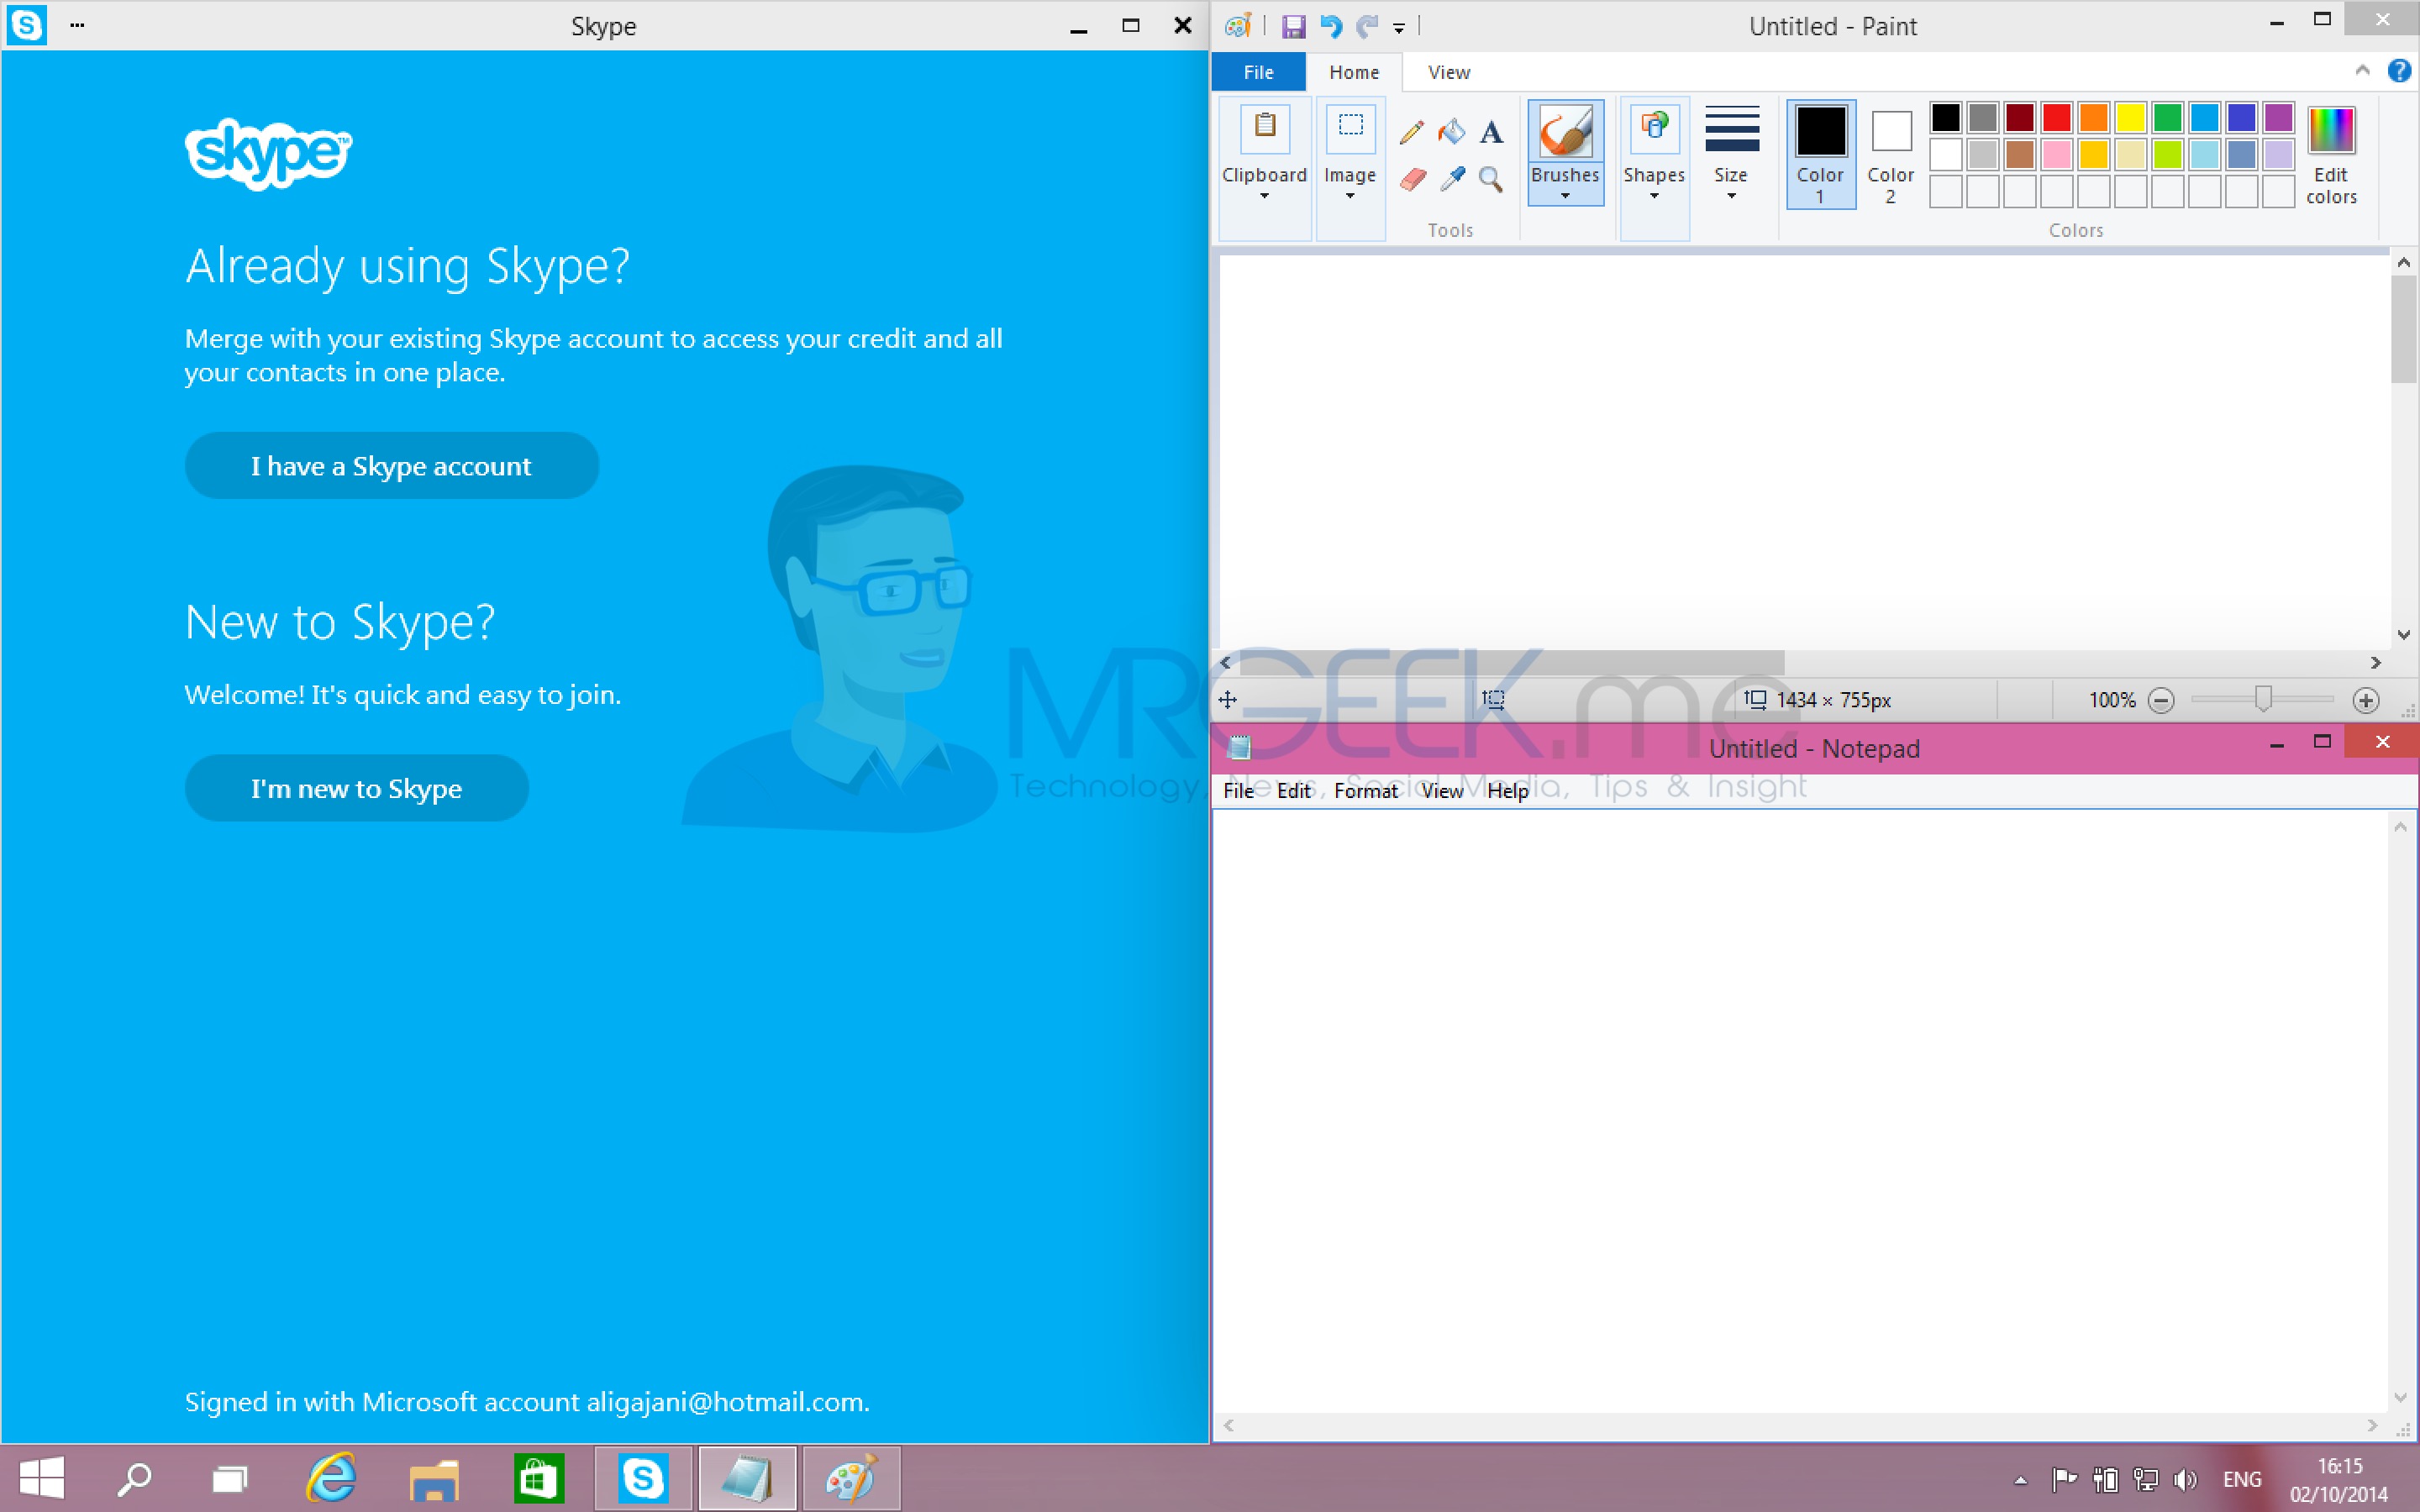Select the Color 2 button in Paint
This screenshot has height=1512, width=2420.
[x=1891, y=154]
